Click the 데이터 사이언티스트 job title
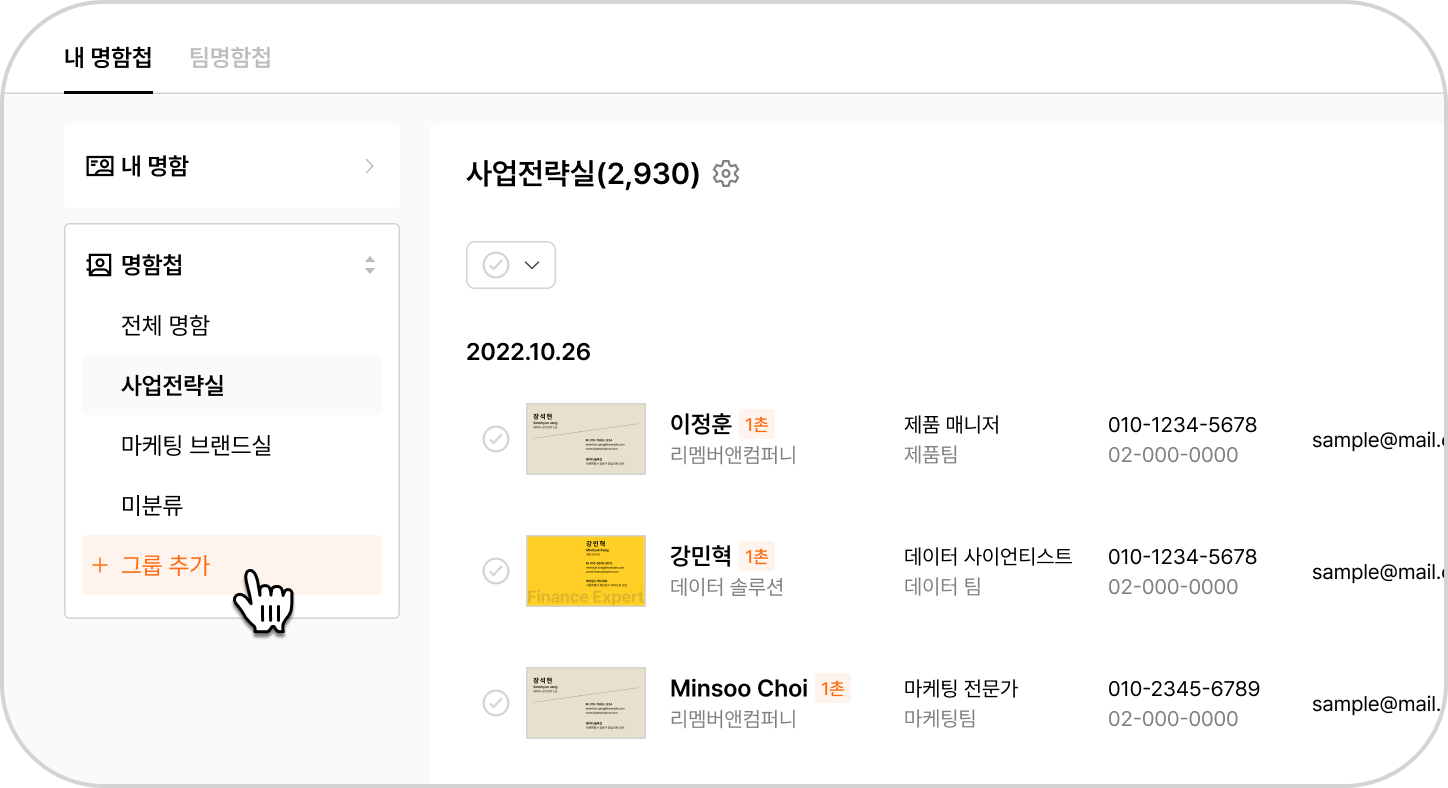The width and height of the screenshot is (1448, 788). (988, 556)
